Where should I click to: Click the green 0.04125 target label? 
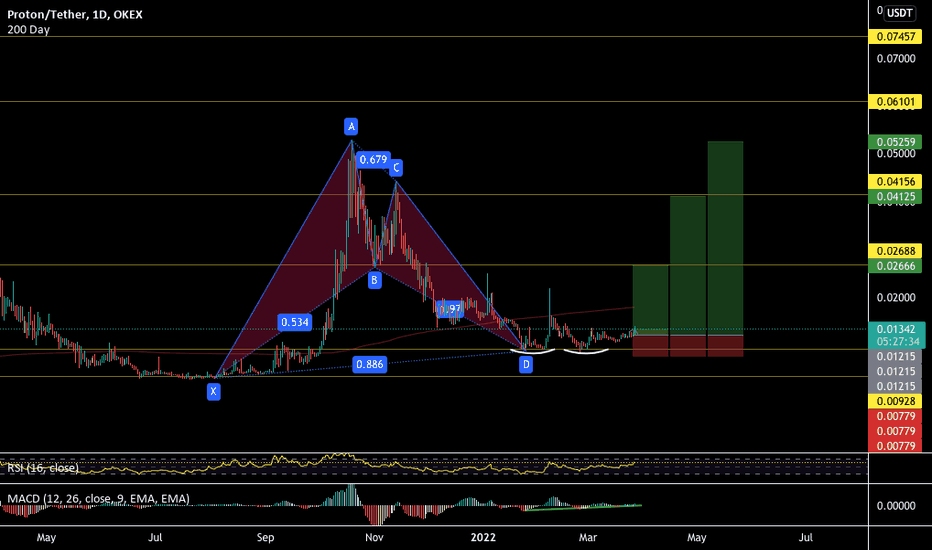click(x=896, y=197)
